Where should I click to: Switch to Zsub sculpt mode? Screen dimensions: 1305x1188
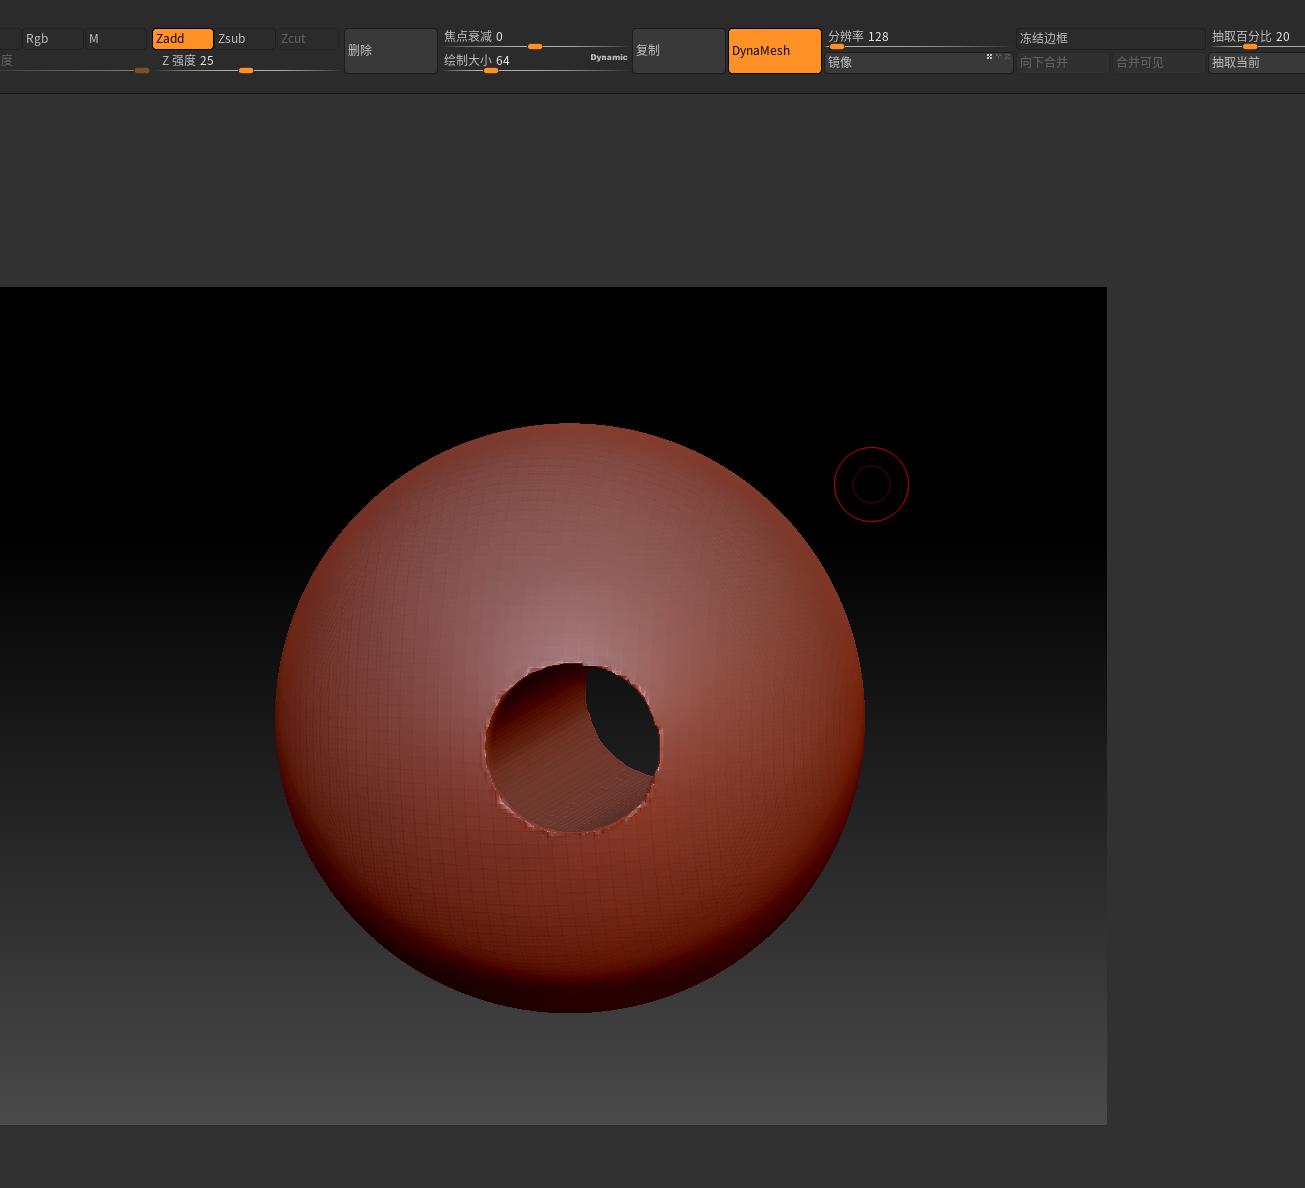[x=244, y=39]
